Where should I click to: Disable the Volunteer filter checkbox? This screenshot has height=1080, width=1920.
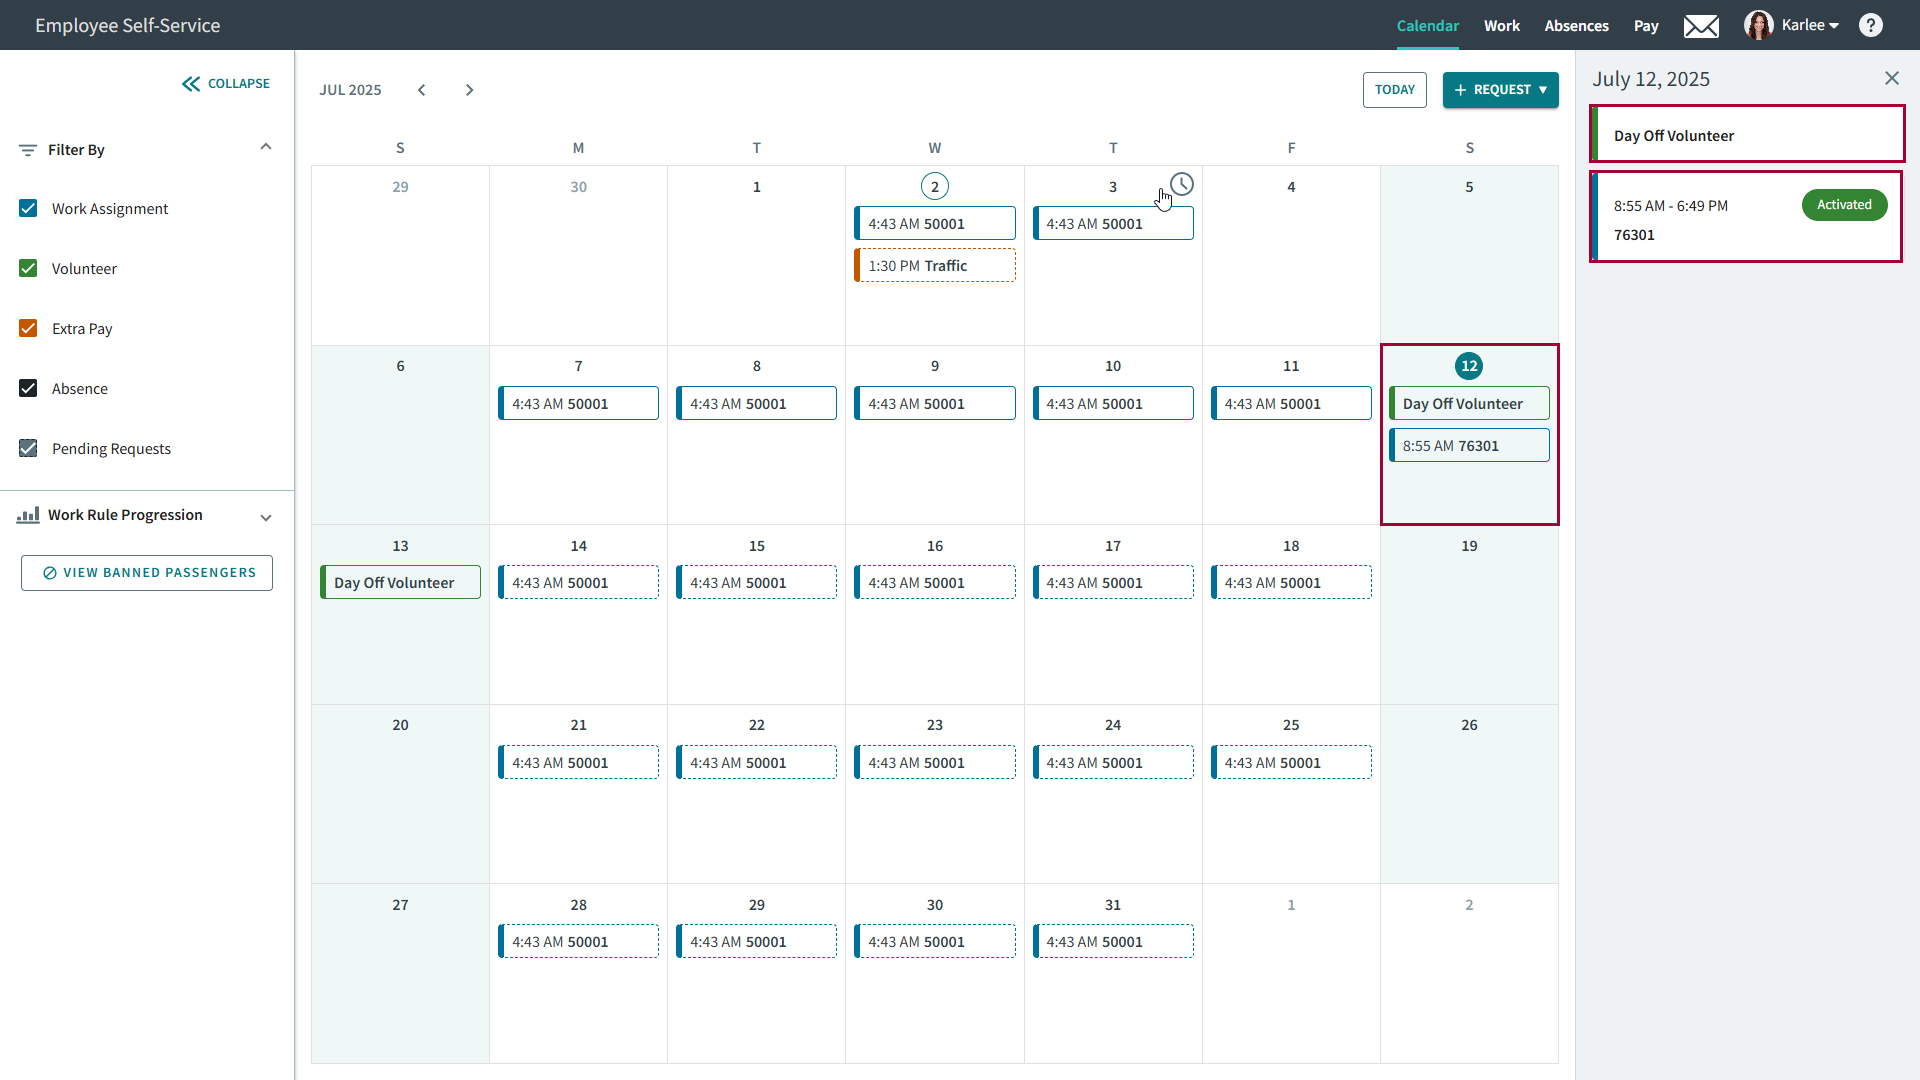coord(28,268)
